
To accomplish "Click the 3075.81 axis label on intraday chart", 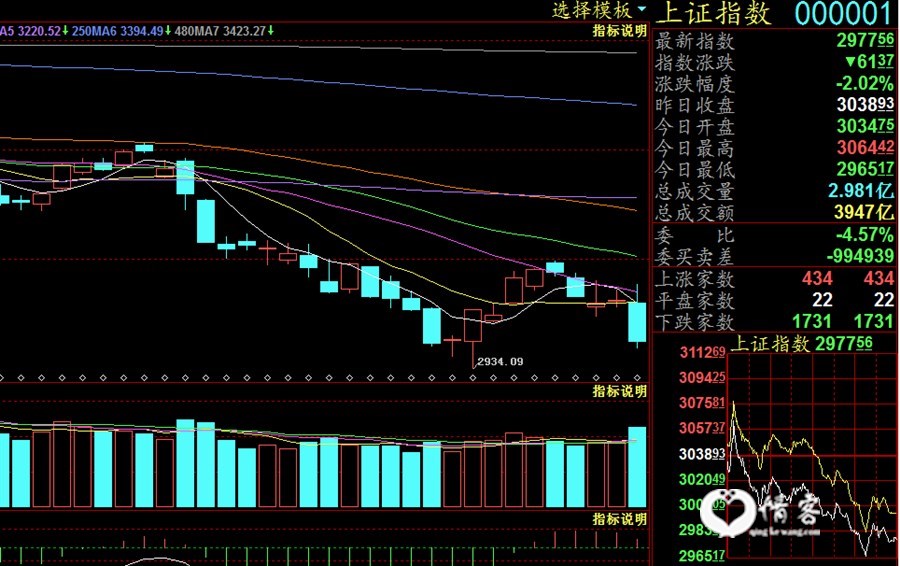I will pyautogui.click(x=702, y=403).
